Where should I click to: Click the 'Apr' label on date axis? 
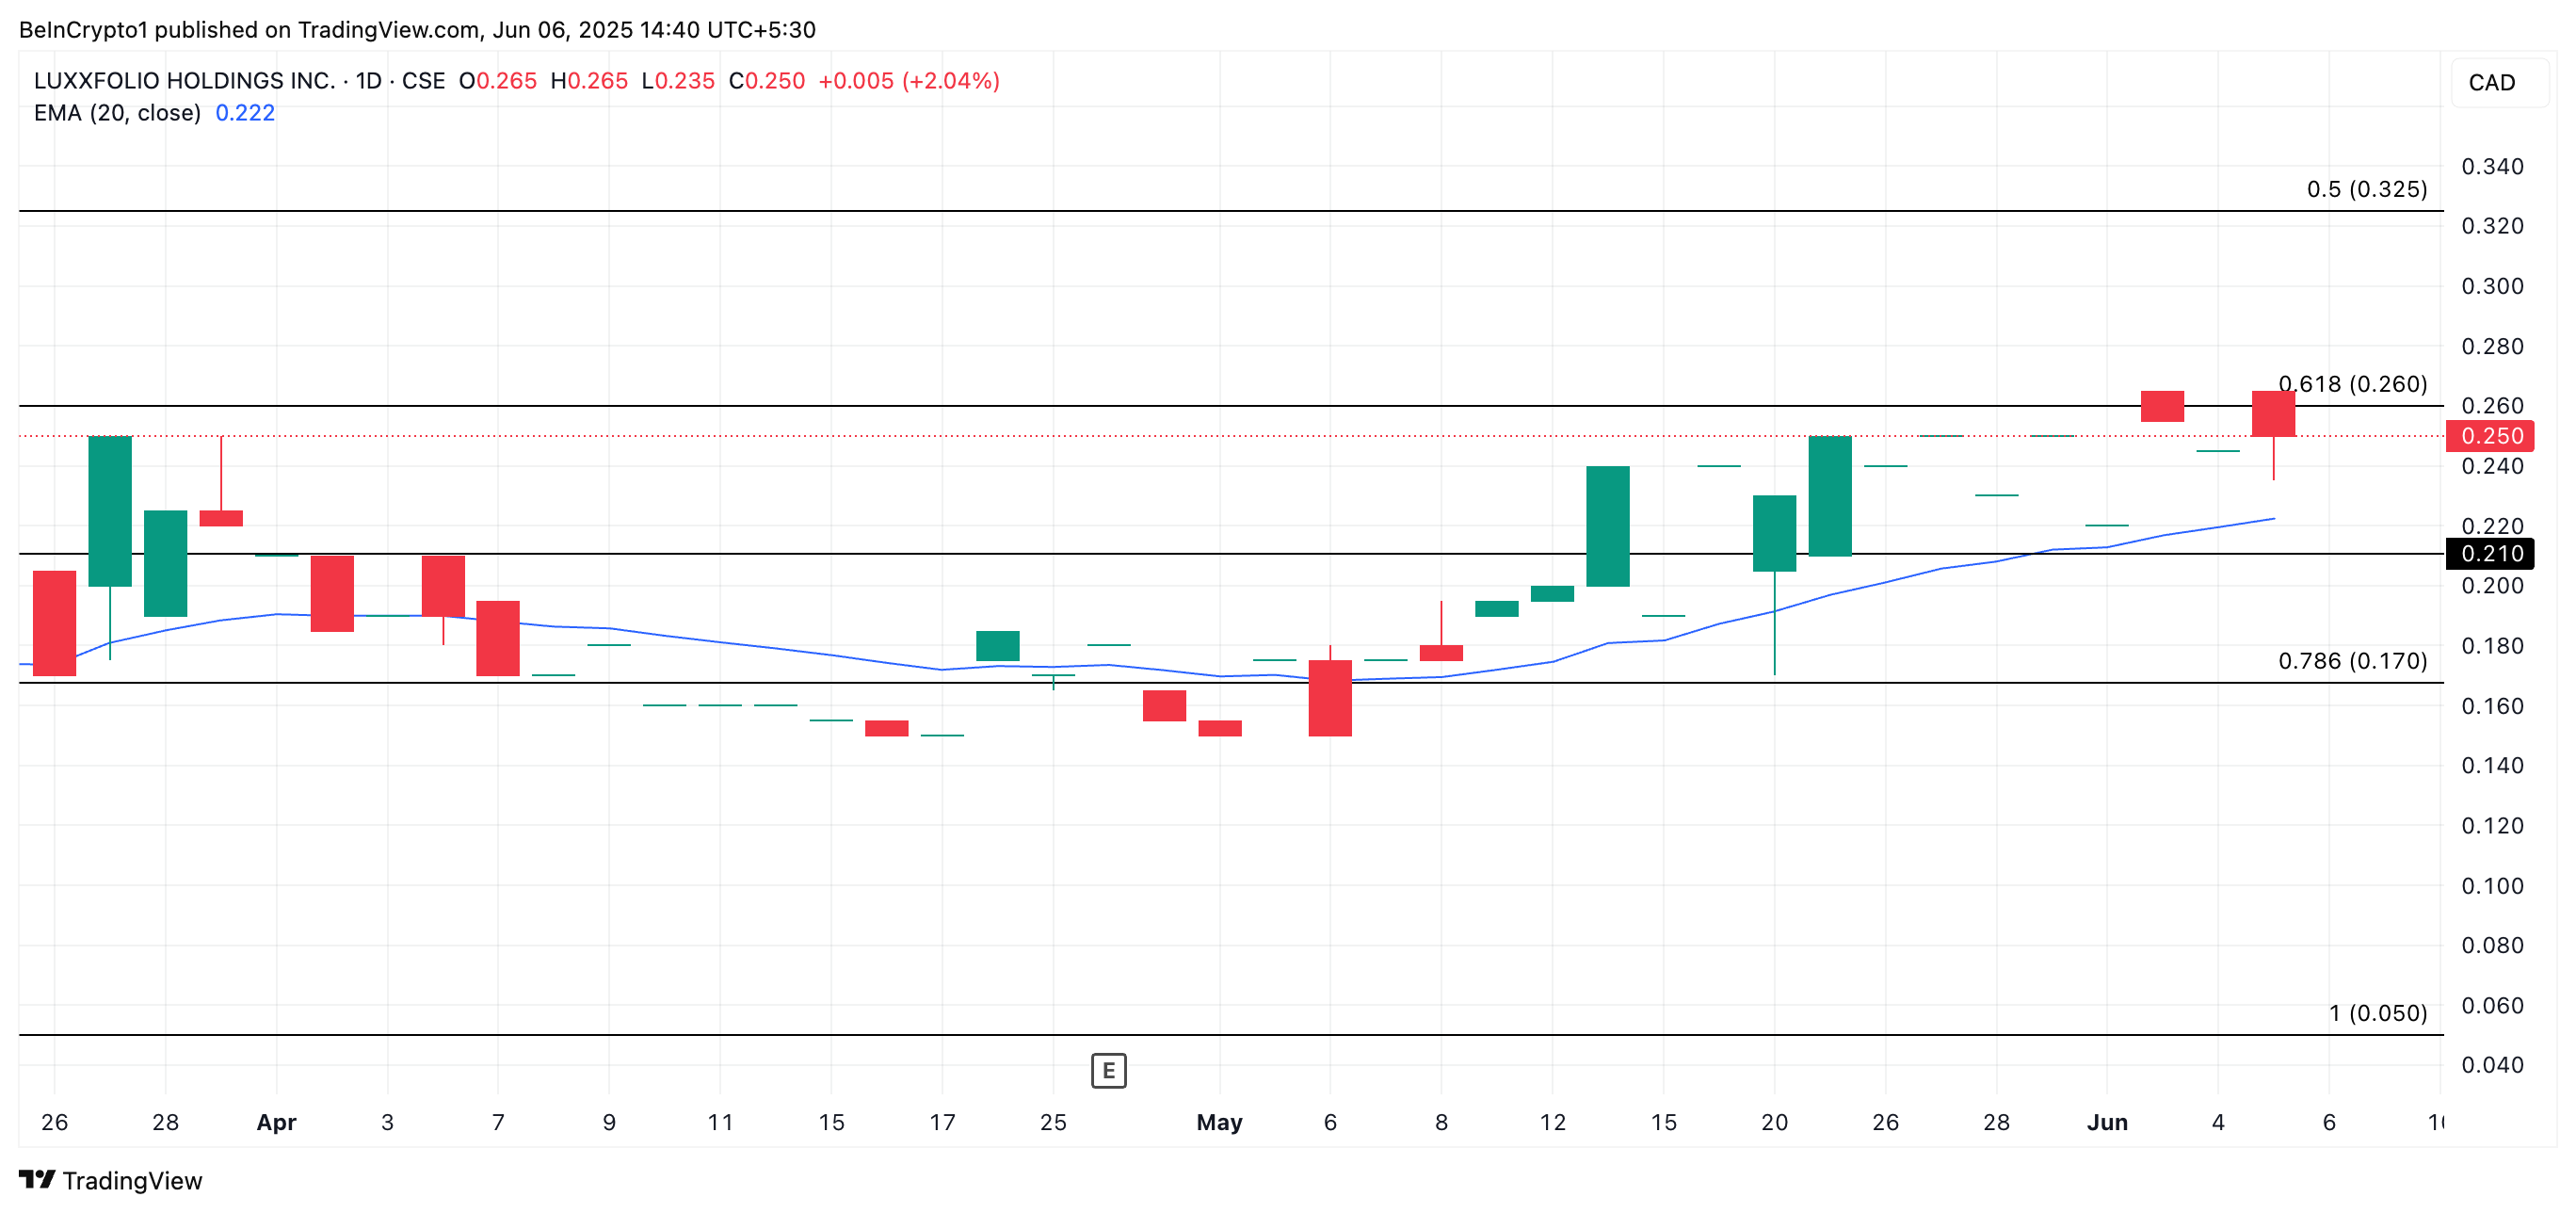point(276,1122)
